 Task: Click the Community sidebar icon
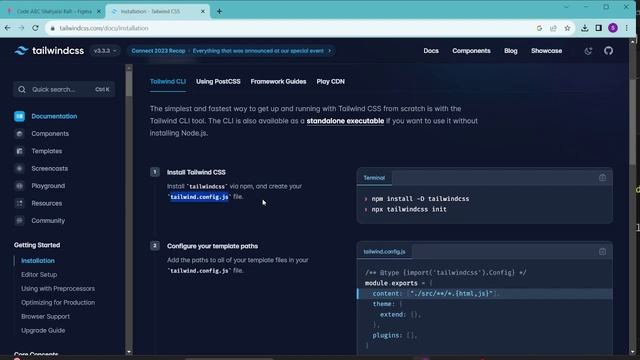19,221
